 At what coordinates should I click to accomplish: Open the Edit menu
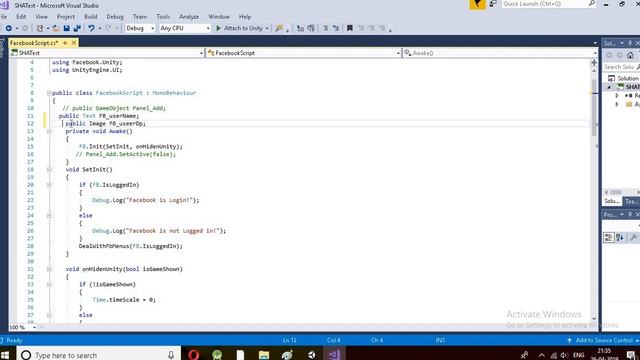pos(21,17)
